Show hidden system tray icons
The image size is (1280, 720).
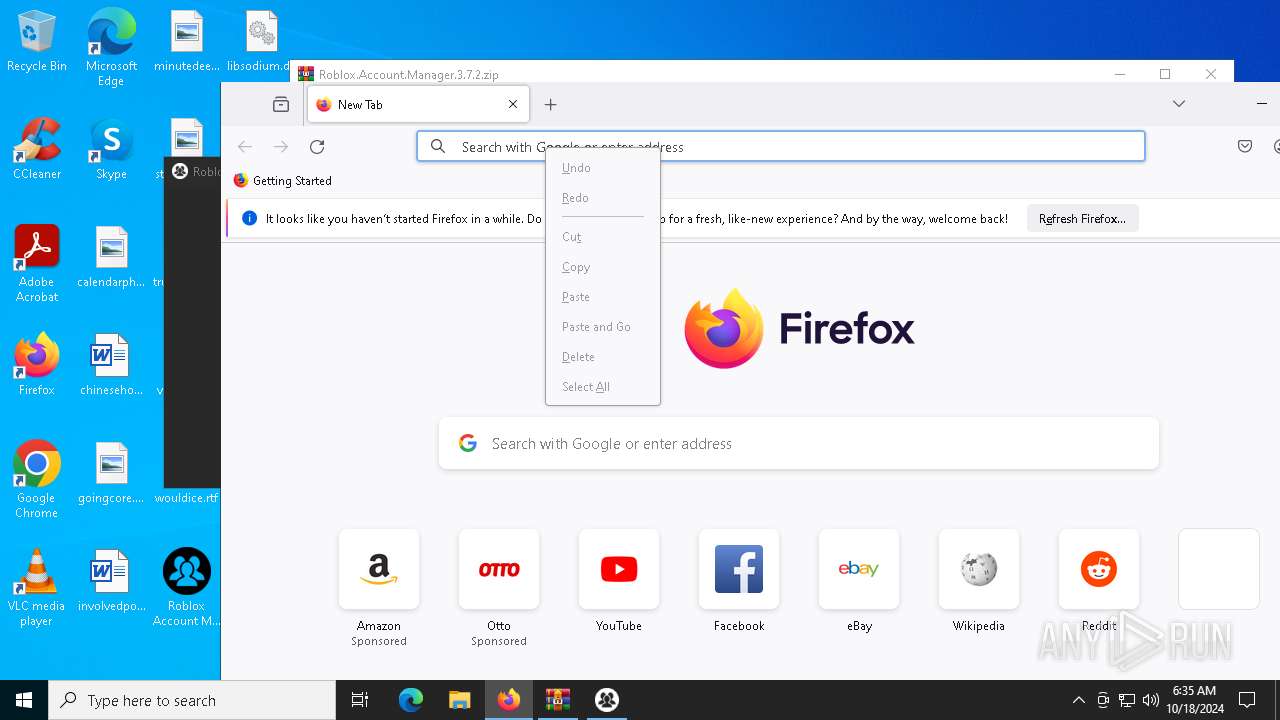(1078, 700)
